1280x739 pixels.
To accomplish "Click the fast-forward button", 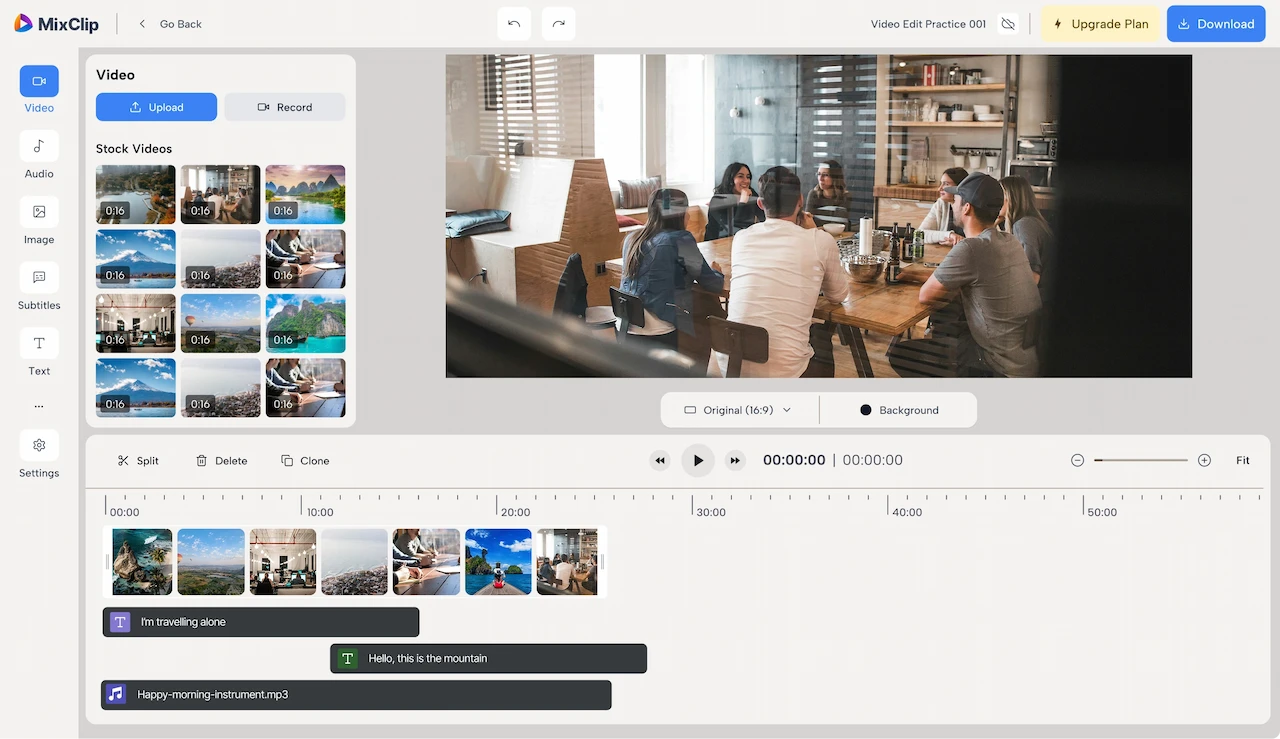I will [735, 461].
